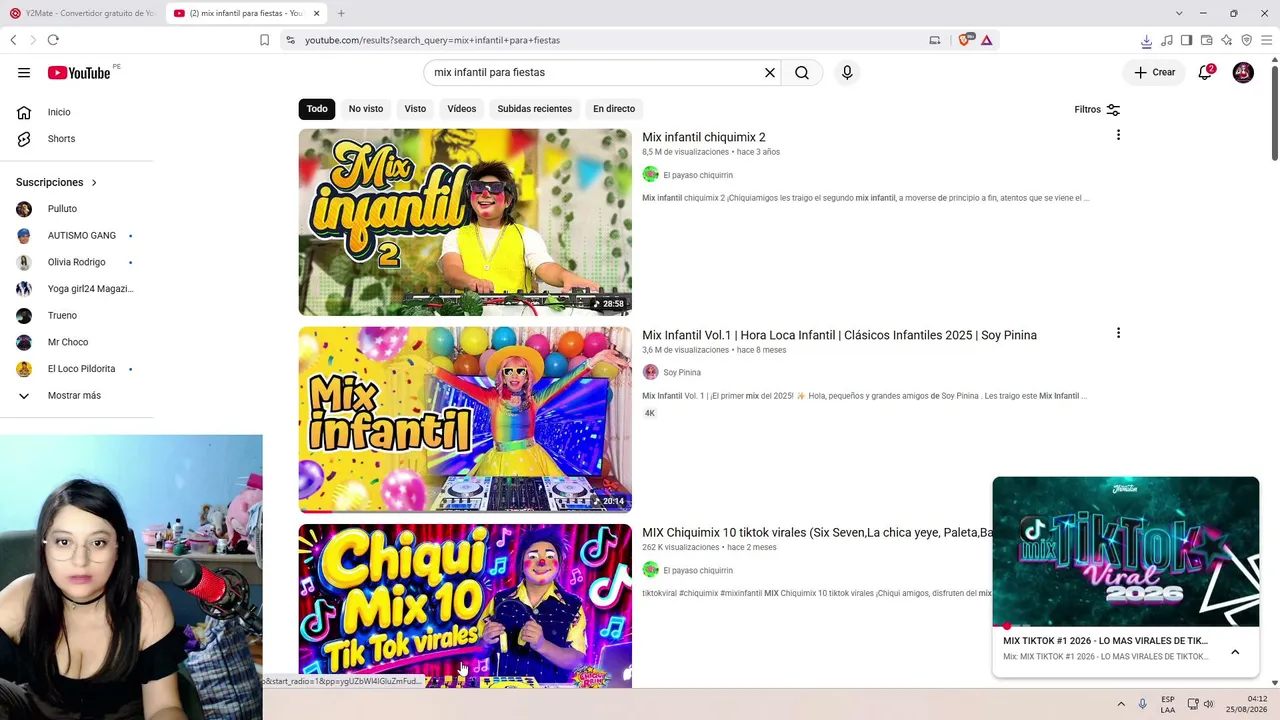Image resolution: width=1280 pixels, height=720 pixels.
Task: Install the app via address bar icon
Action: [935, 40]
